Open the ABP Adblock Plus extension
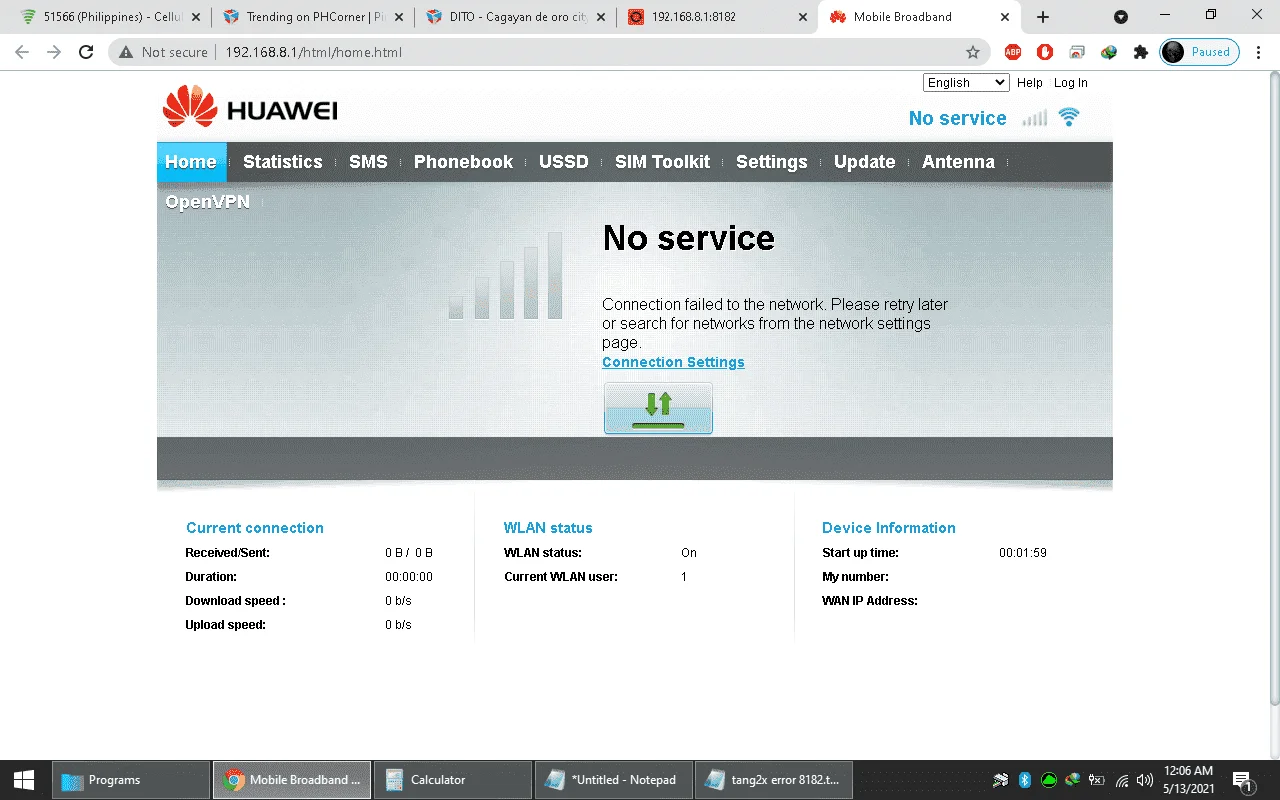Screen dimensions: 1280x800 click(1013, 52)
